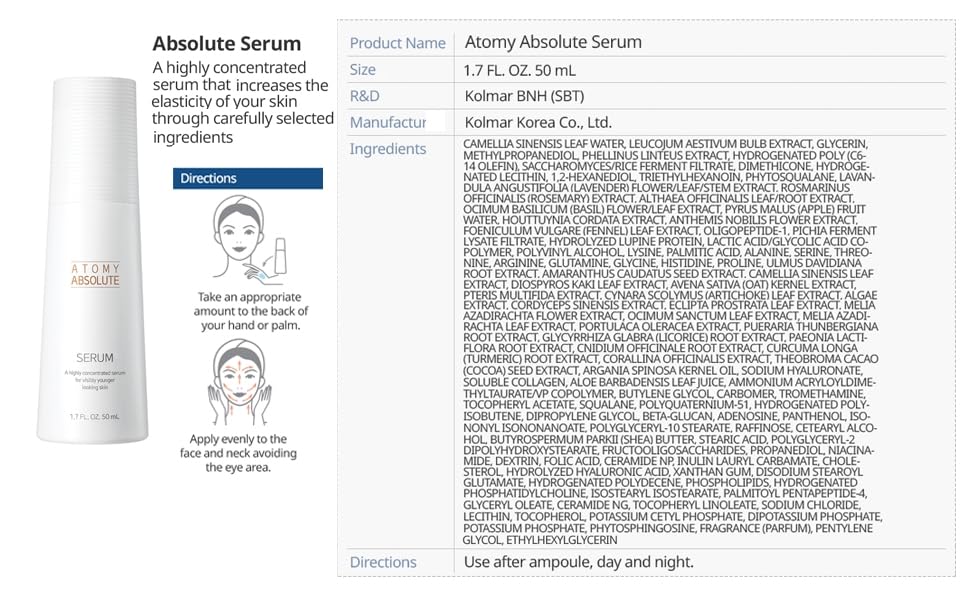Screen dimensions: 962x589
Task: Click the '1.7 FL. OZ. 50 mL' value
Action: [520, 71]
